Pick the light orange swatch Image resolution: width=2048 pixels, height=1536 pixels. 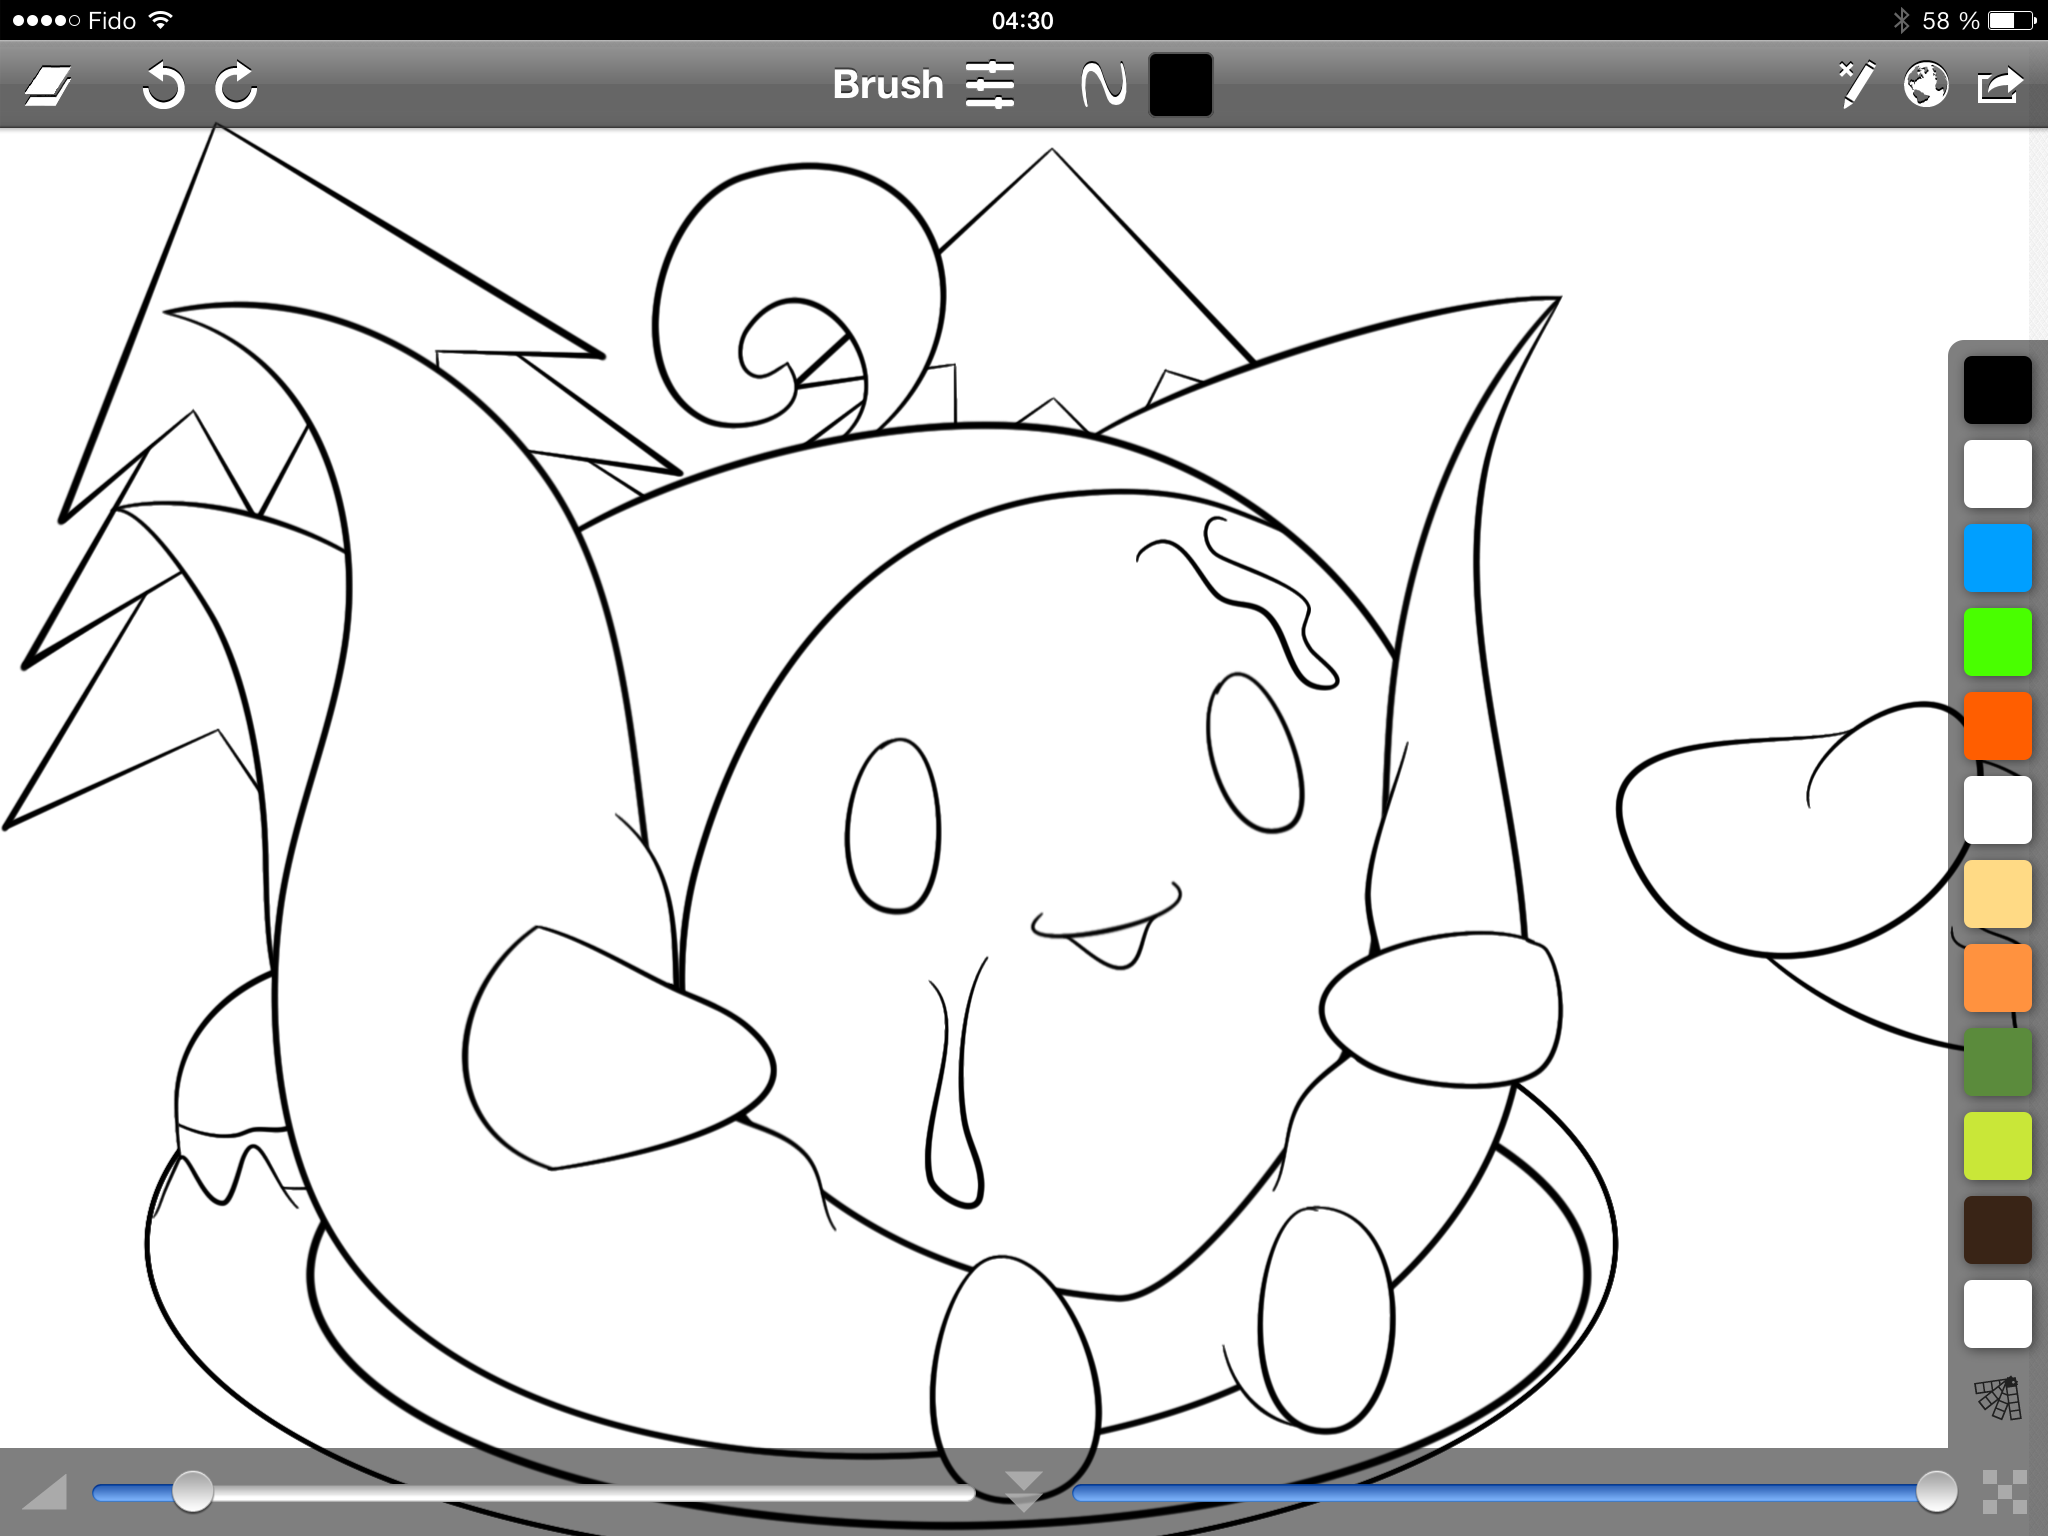1998,978
